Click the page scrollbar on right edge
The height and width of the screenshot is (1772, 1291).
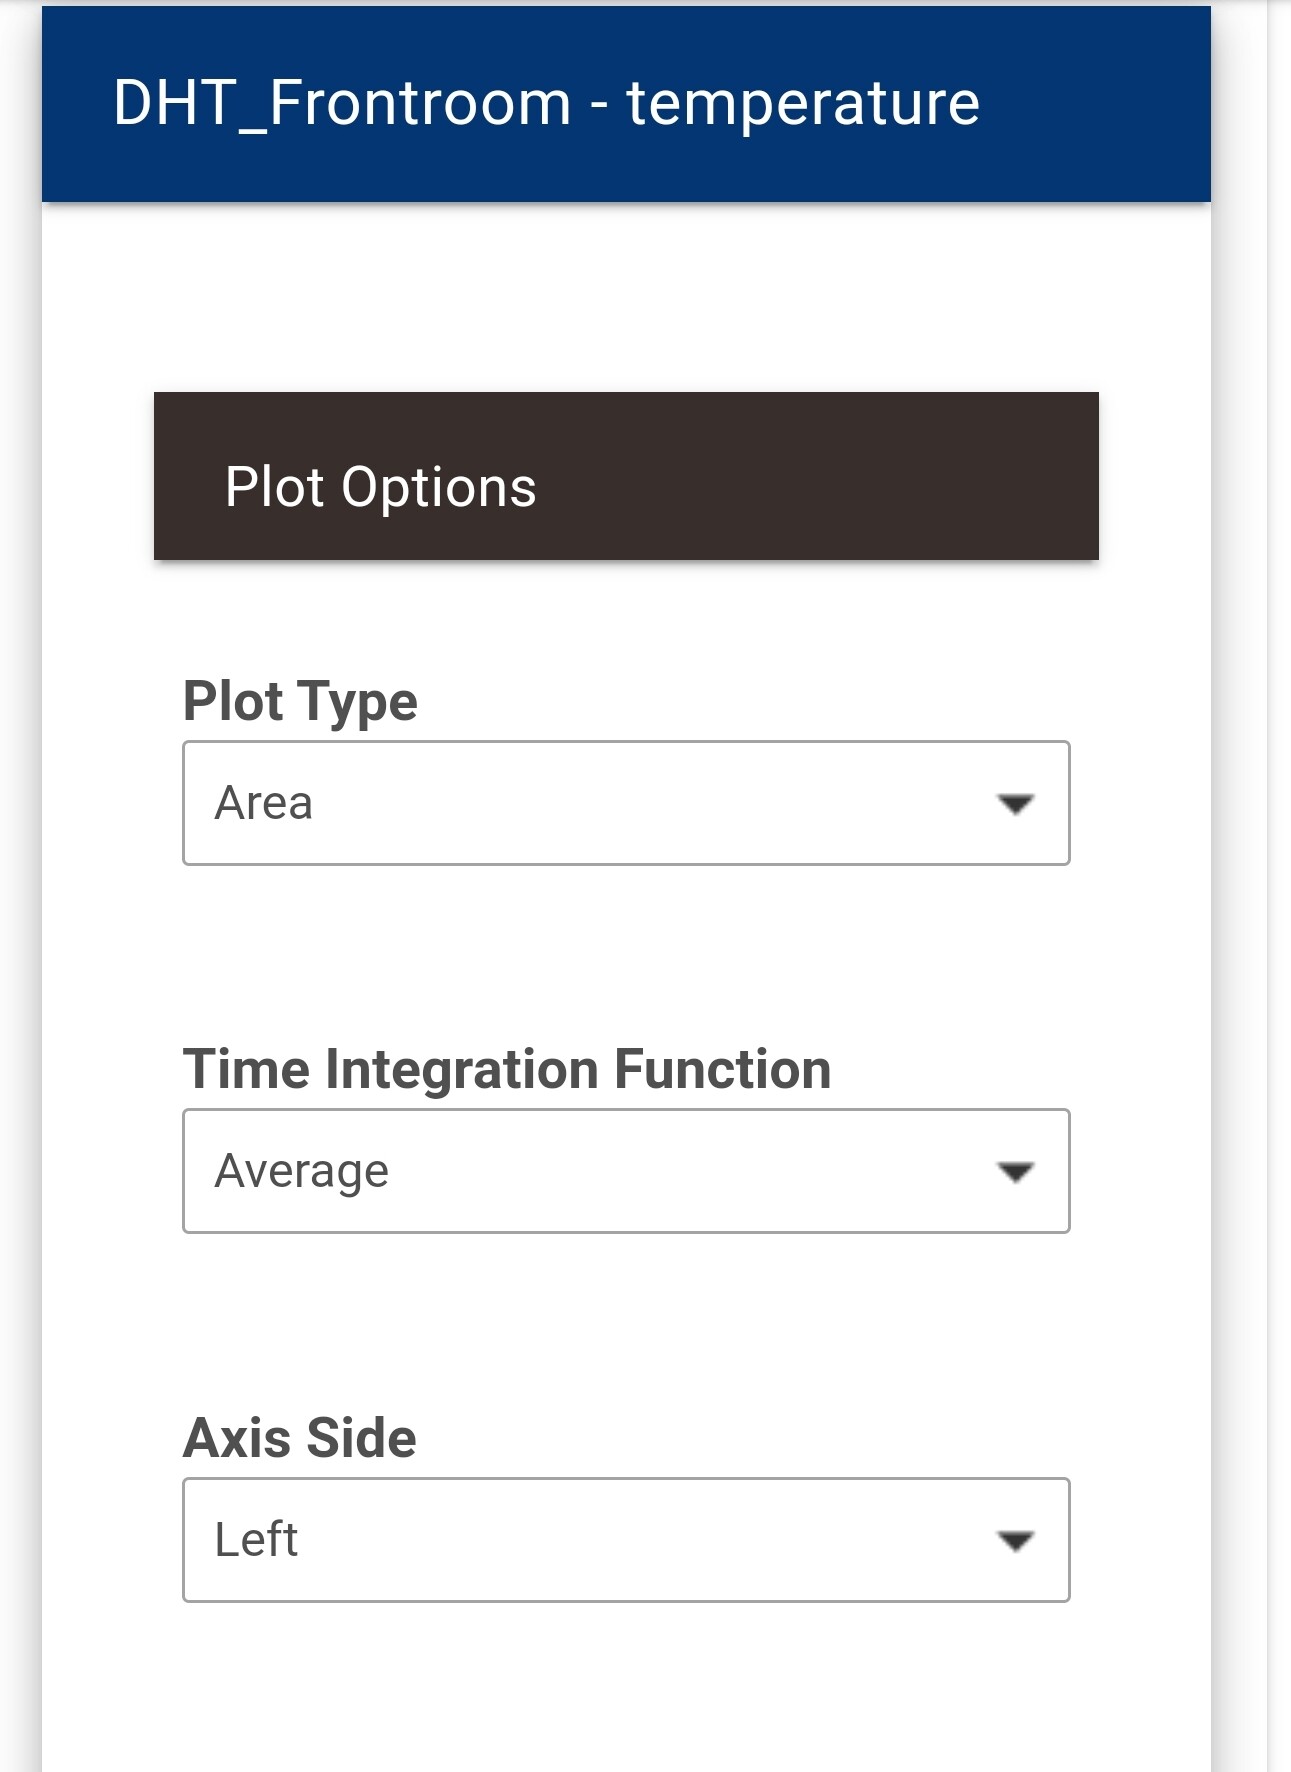[1279, 886]
